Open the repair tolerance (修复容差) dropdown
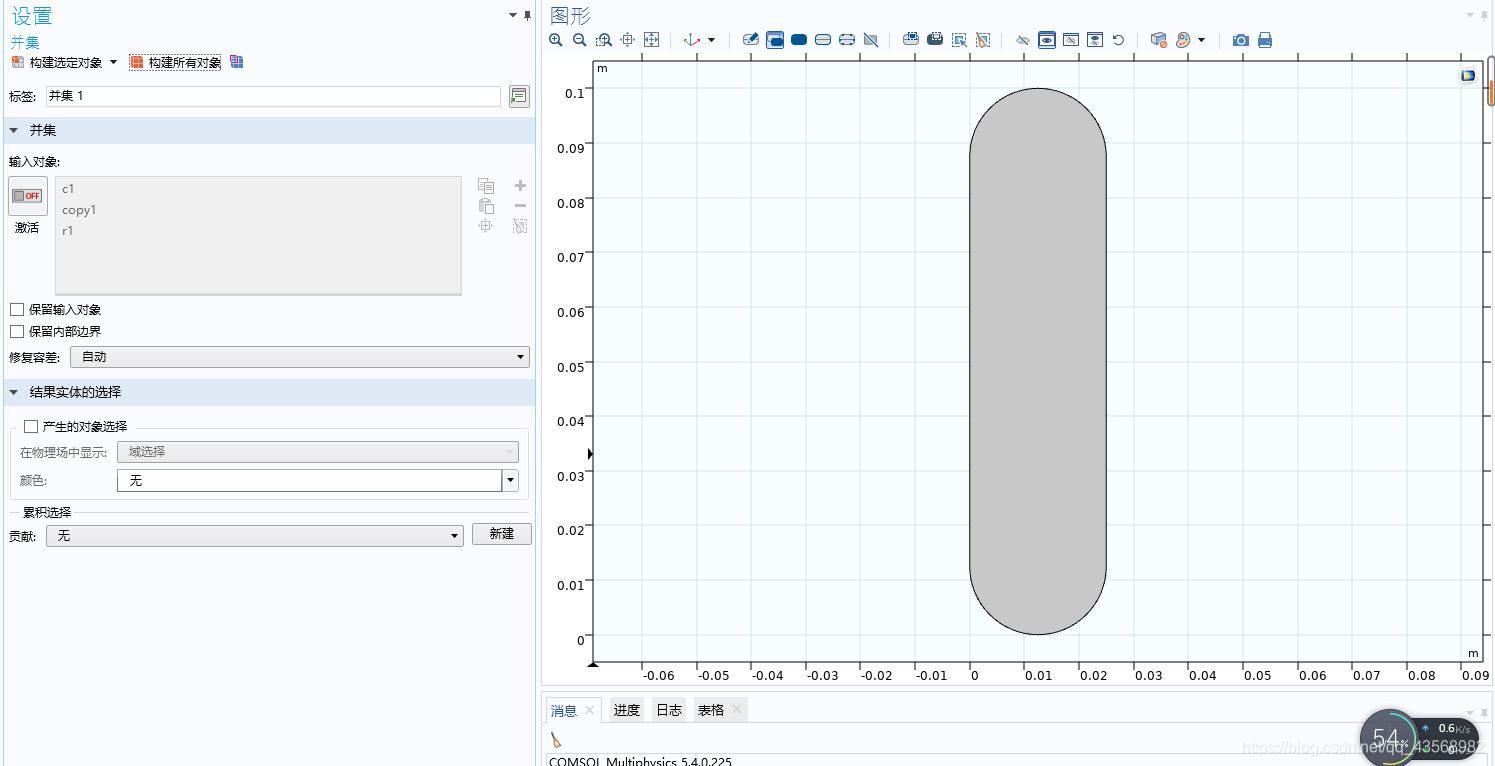Image resolution: width=1495 pixels, height=766 pixels. coord(300,357)
